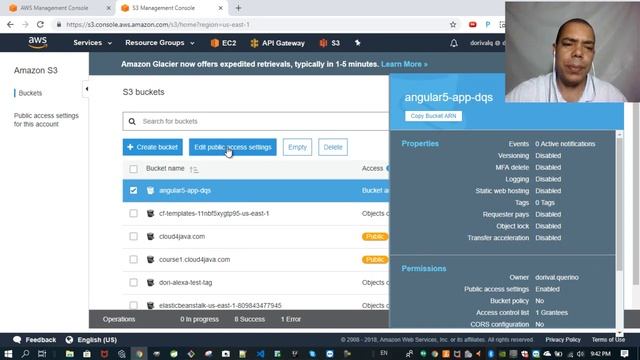This screenshot has width=640, height=360.
Task: Check the cf-templates bucket checkbox
Action: point(133,213)
